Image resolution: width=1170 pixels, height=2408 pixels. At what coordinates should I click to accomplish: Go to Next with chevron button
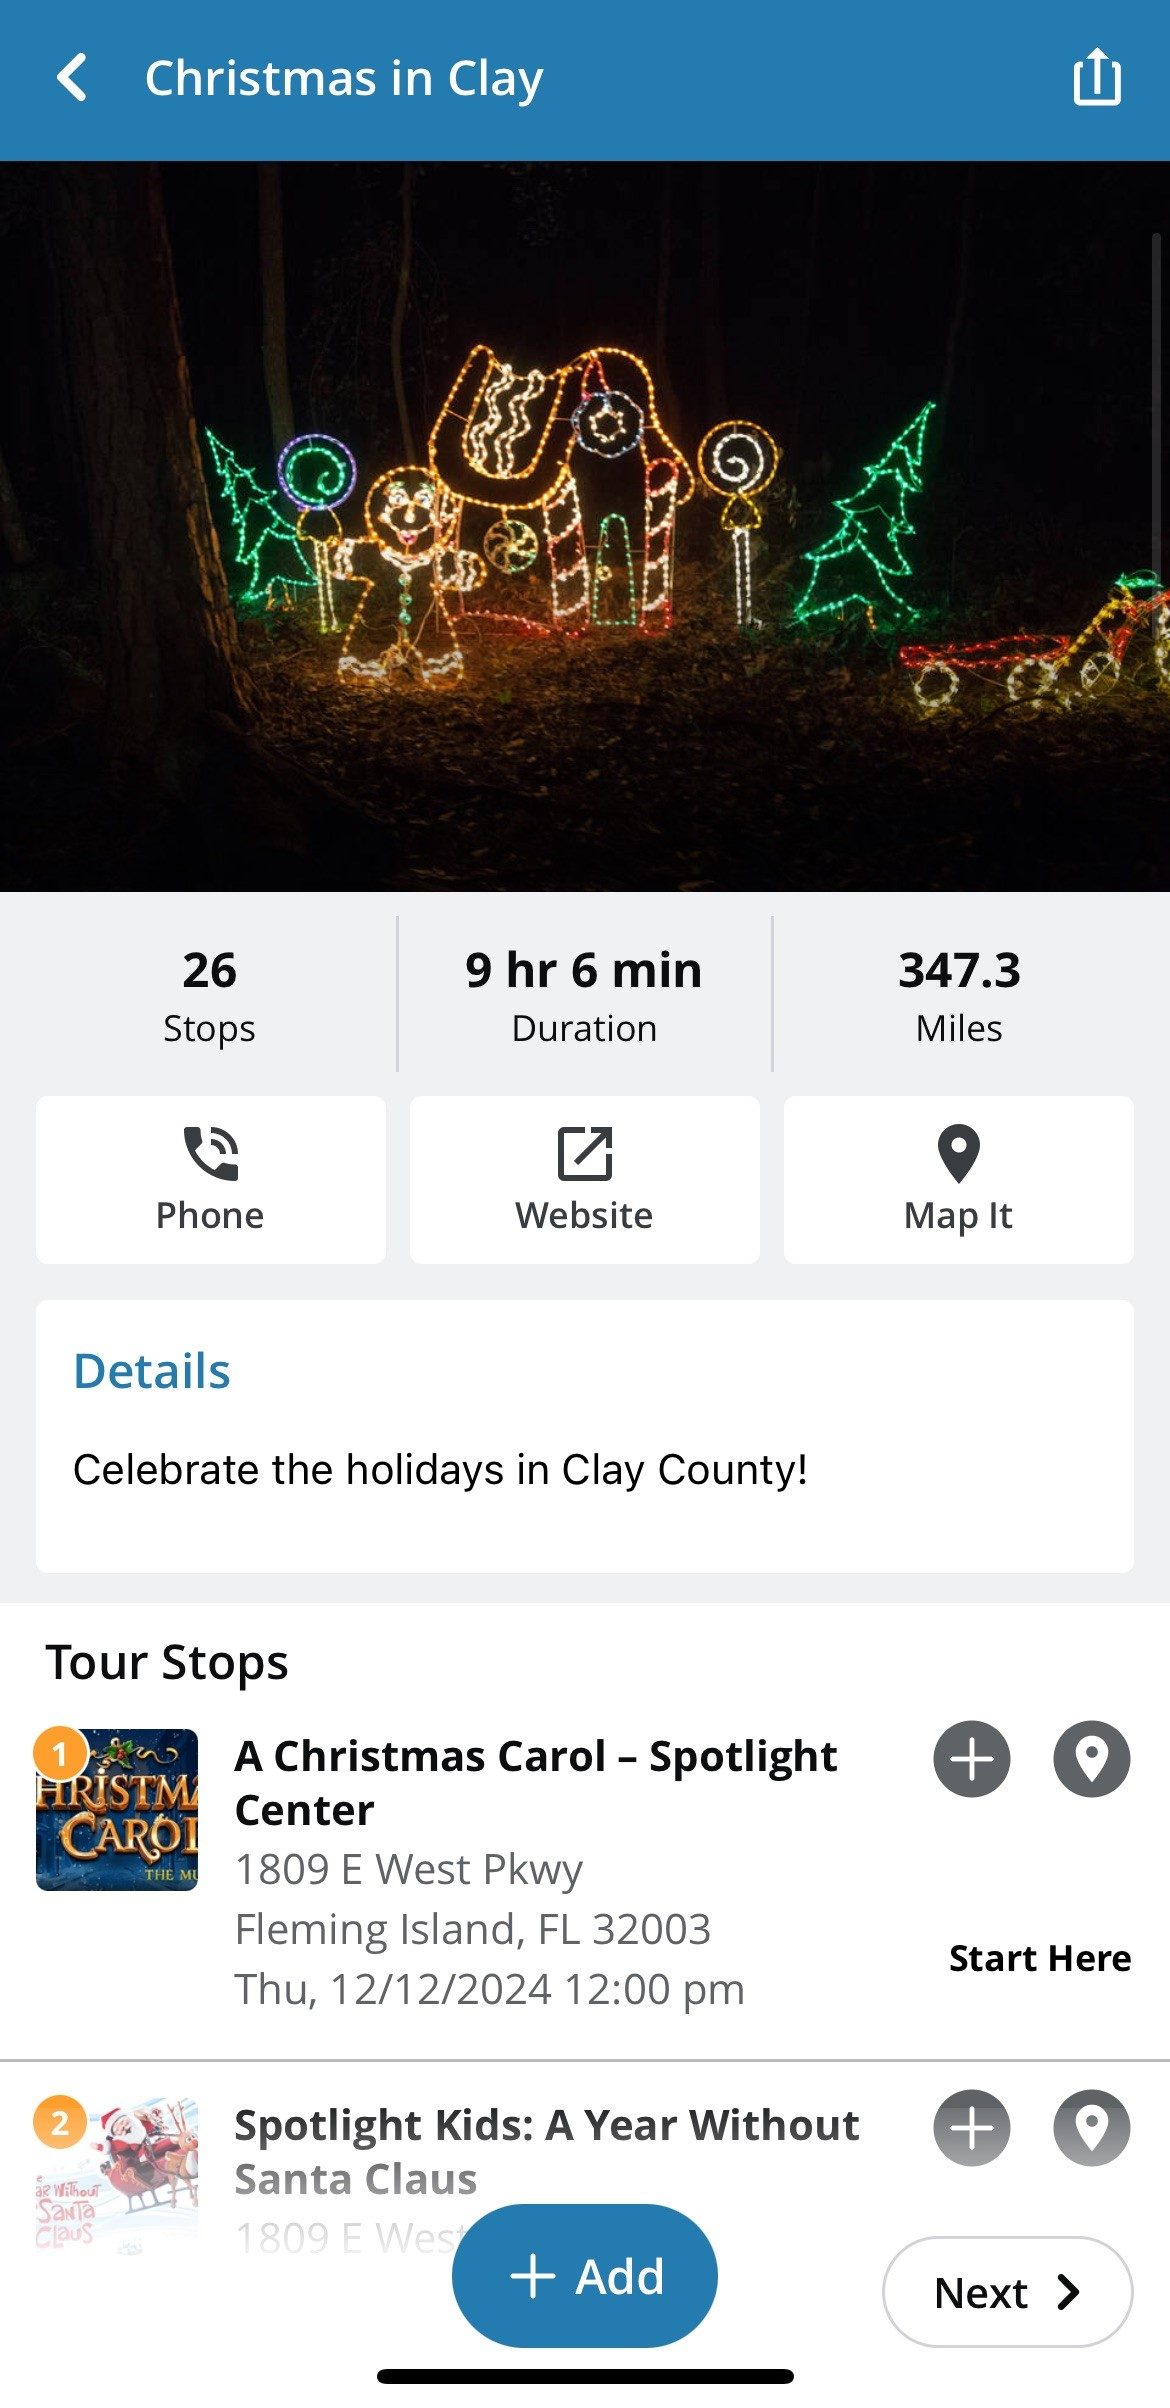pos(1007,2292)
